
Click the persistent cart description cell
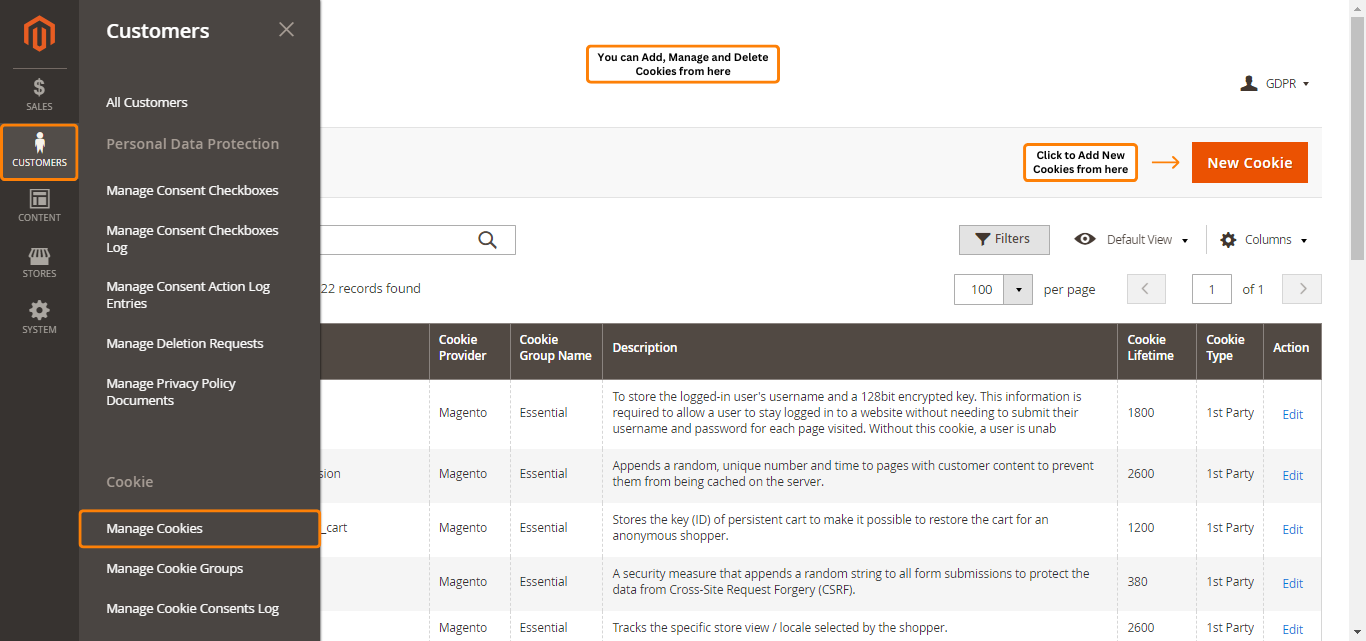click(x=860, y=528)
